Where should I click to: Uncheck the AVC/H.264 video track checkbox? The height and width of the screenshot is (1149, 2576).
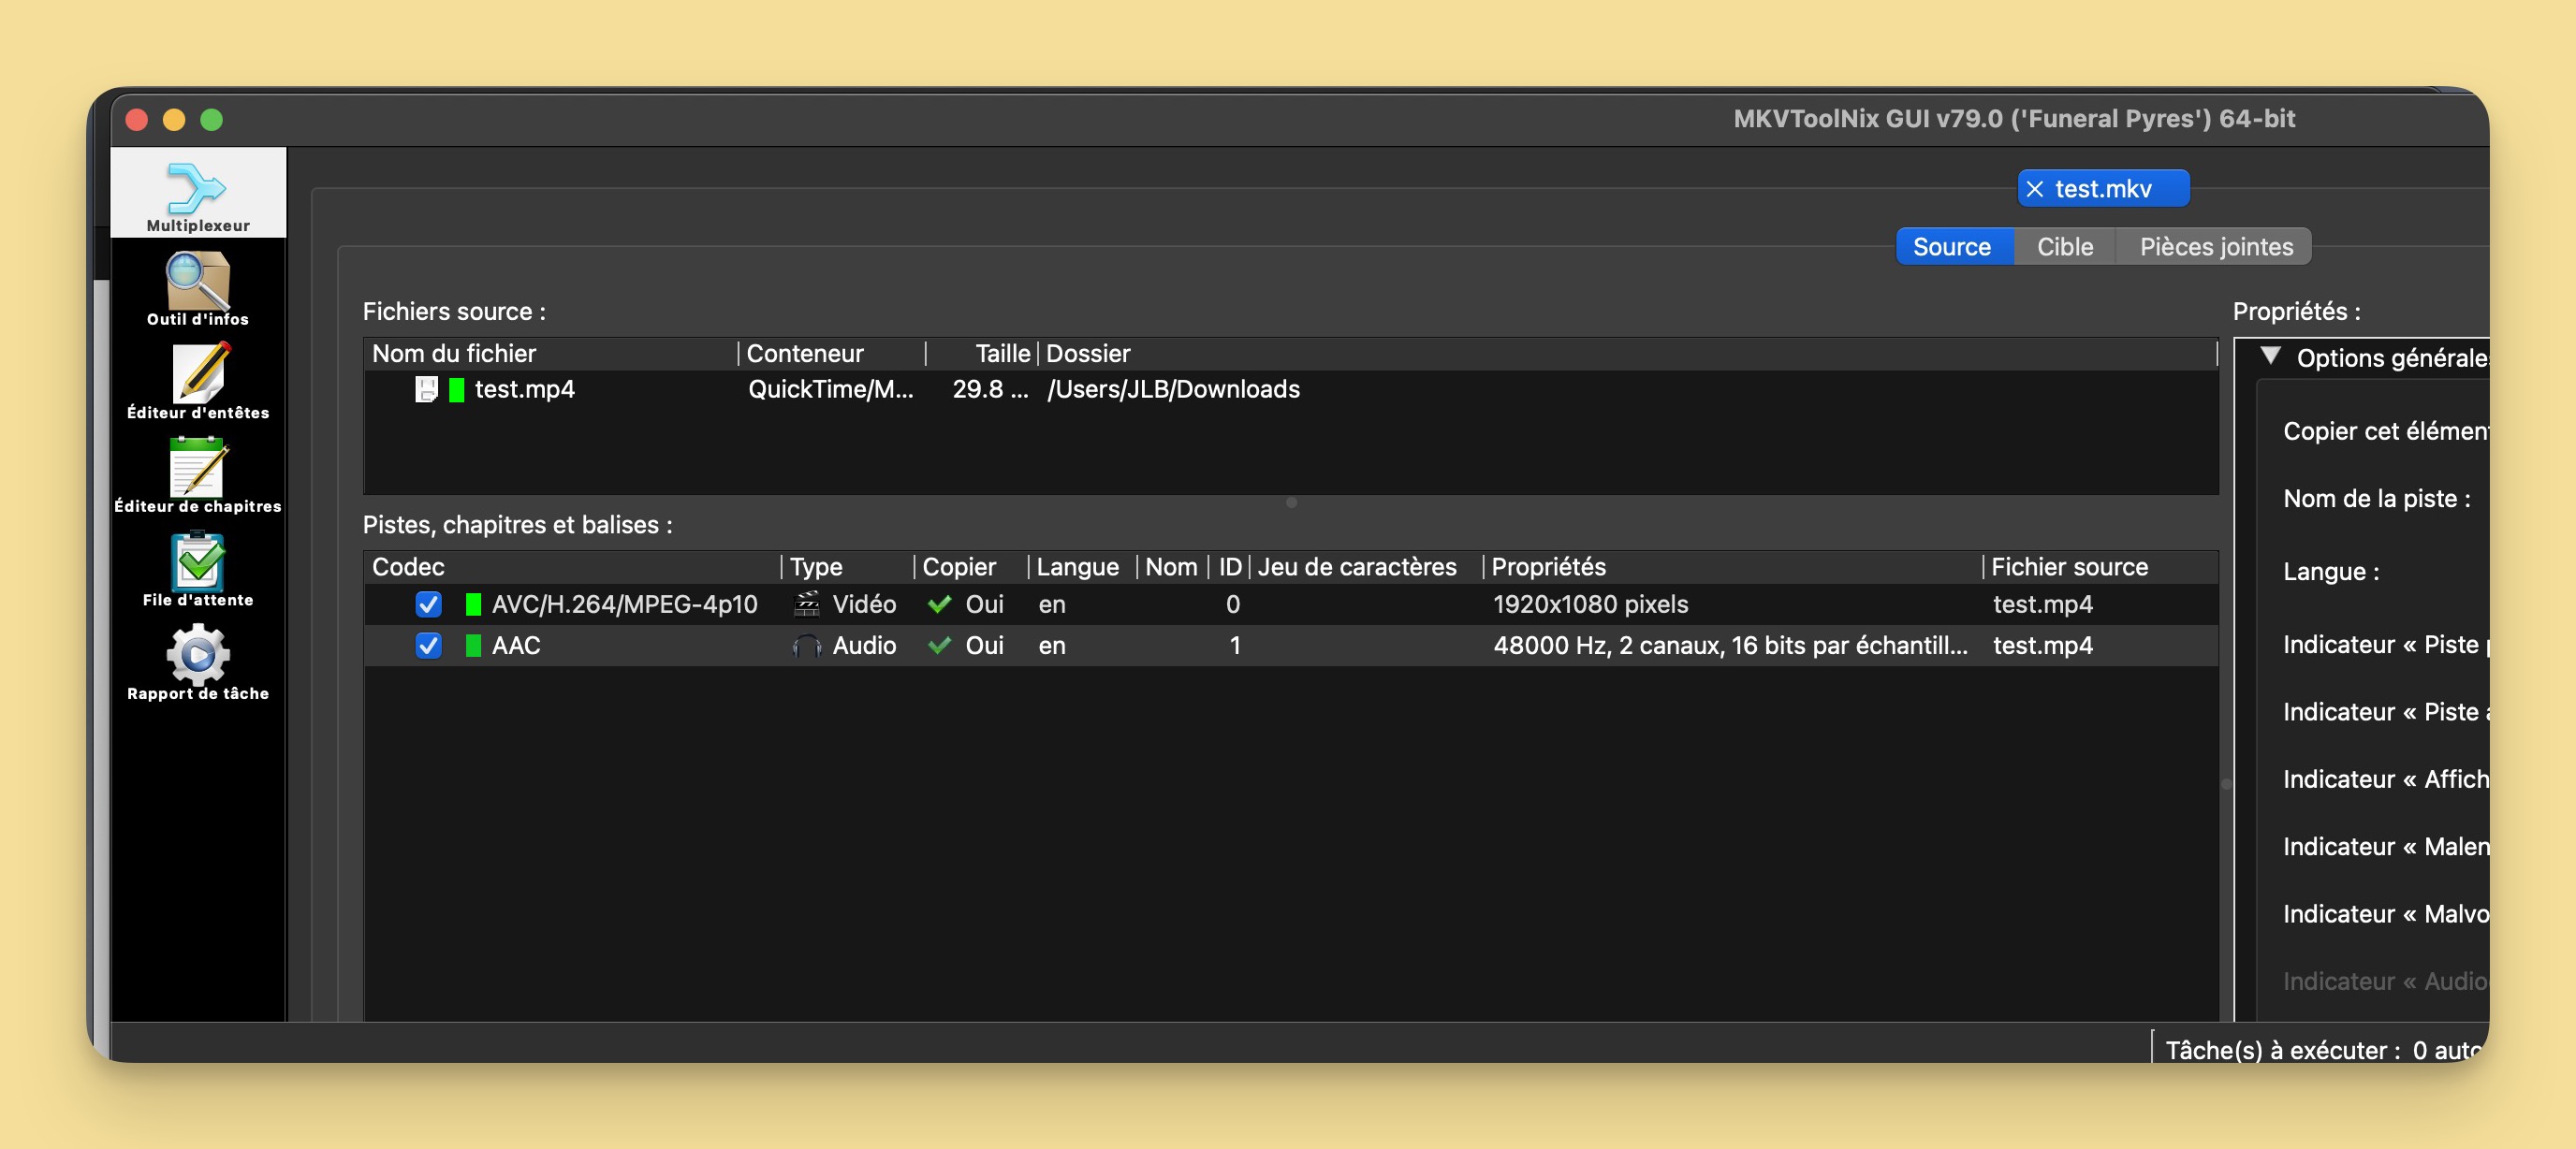point(428,604)
